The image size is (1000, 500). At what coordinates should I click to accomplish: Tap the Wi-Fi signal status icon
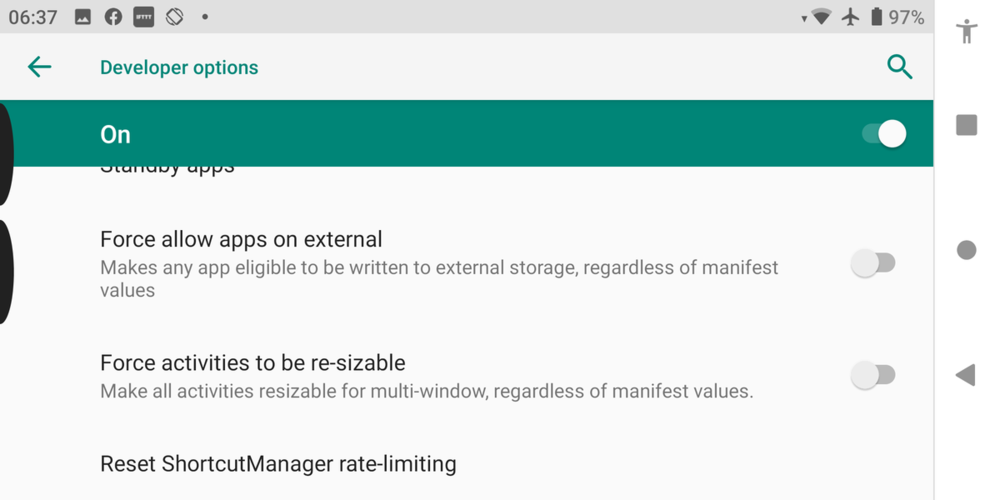[821, 17]
